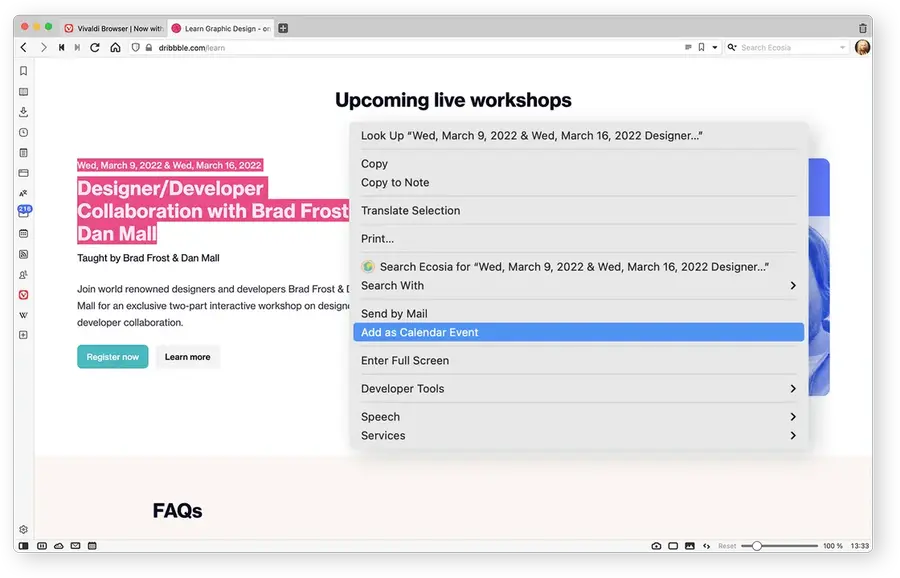This screenshot has width=900, height=578.
Task: Toggle the side panel visibility
Action: (24, 546)
